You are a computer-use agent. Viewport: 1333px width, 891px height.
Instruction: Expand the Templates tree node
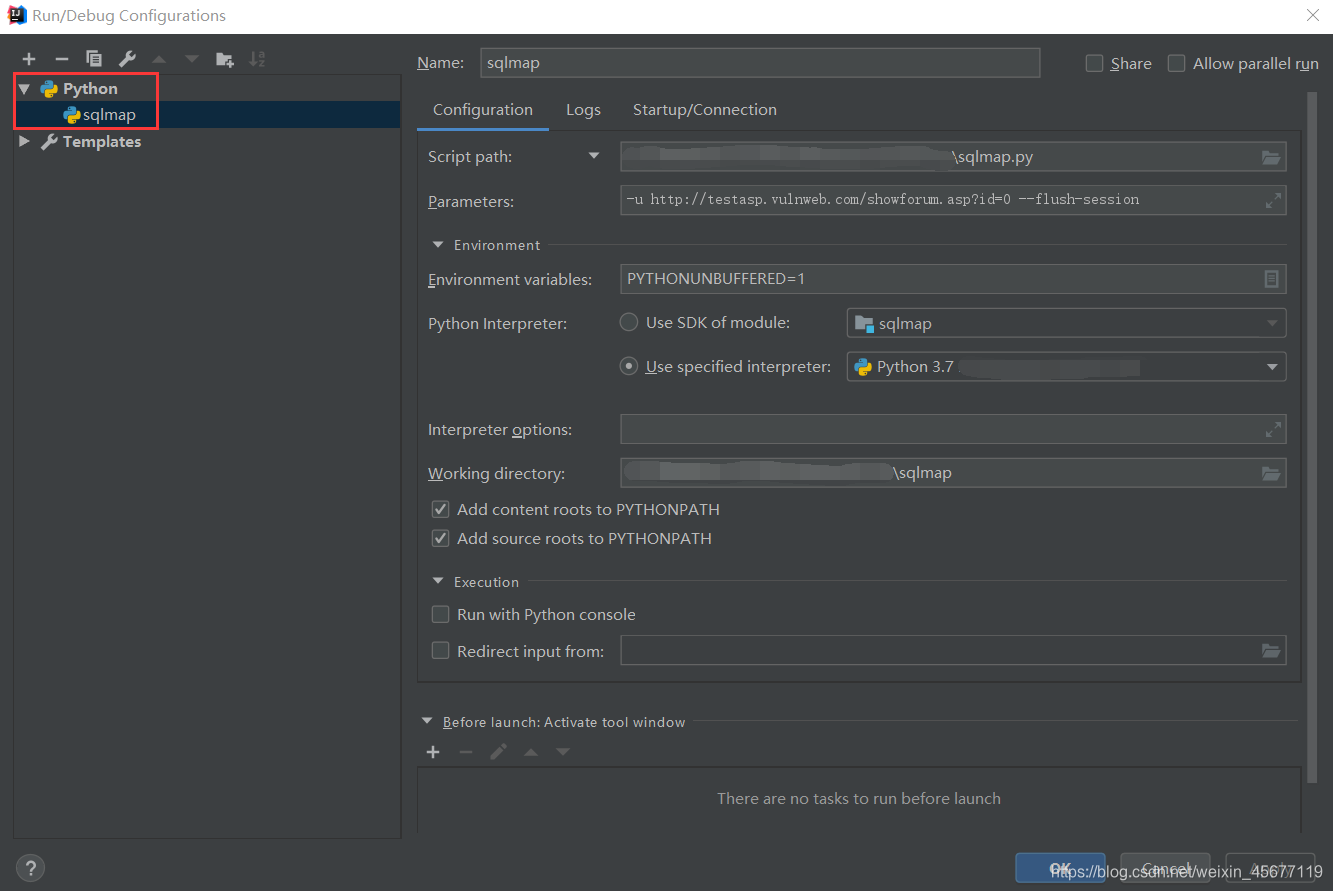pos(25,142)
